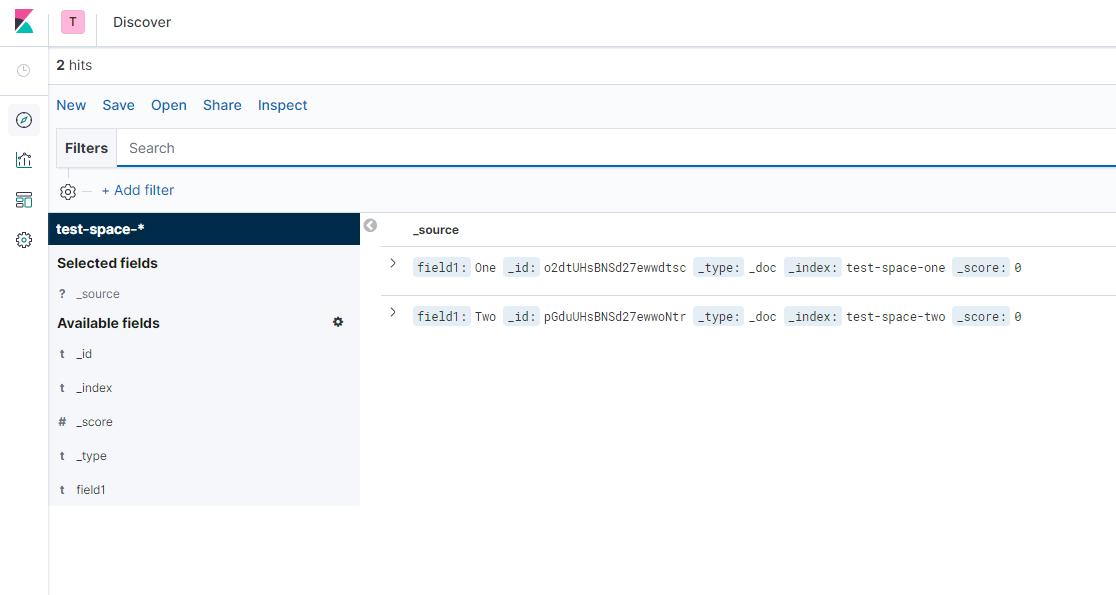Viewport: 1116px width, 595px height.
Task: Click the Inspect menu item
Action: tap(282, 105)
